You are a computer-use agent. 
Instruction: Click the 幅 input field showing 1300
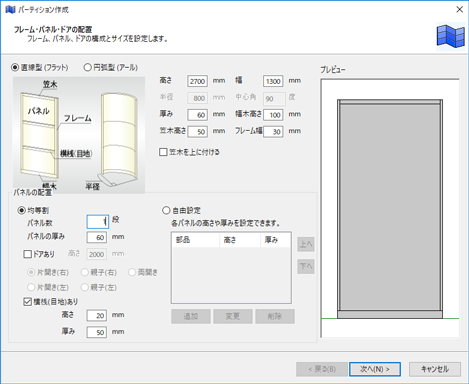tap(273, 81)
